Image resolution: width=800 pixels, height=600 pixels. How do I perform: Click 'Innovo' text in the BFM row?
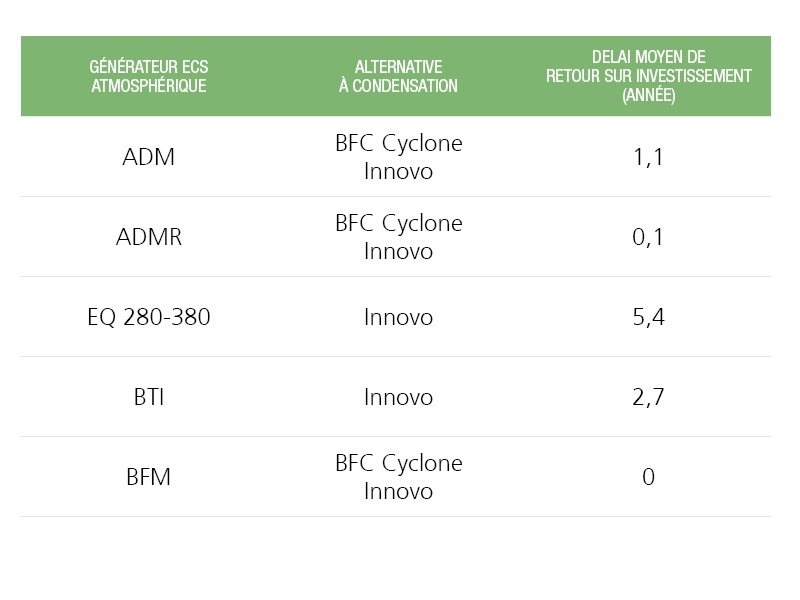398,491
